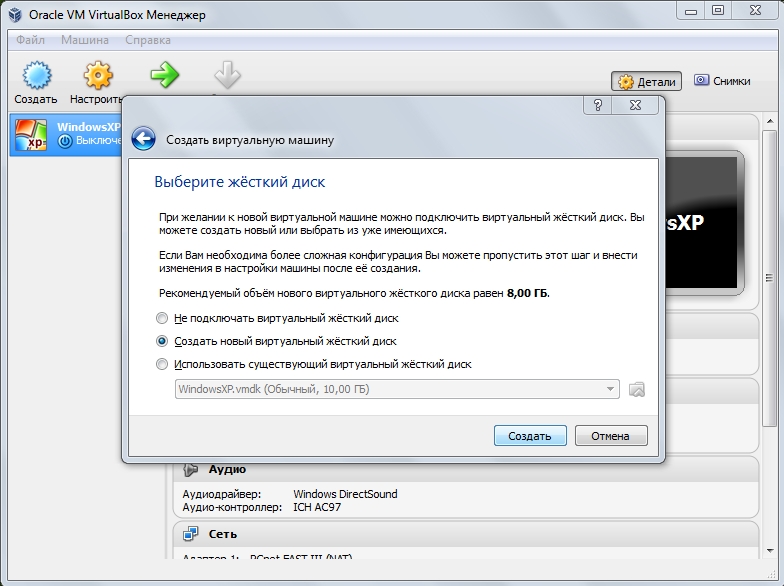Viewport: 784px width, 586px height.
Task: Click the Выберите жёсткий диск heading
Action: pos(240,182)
